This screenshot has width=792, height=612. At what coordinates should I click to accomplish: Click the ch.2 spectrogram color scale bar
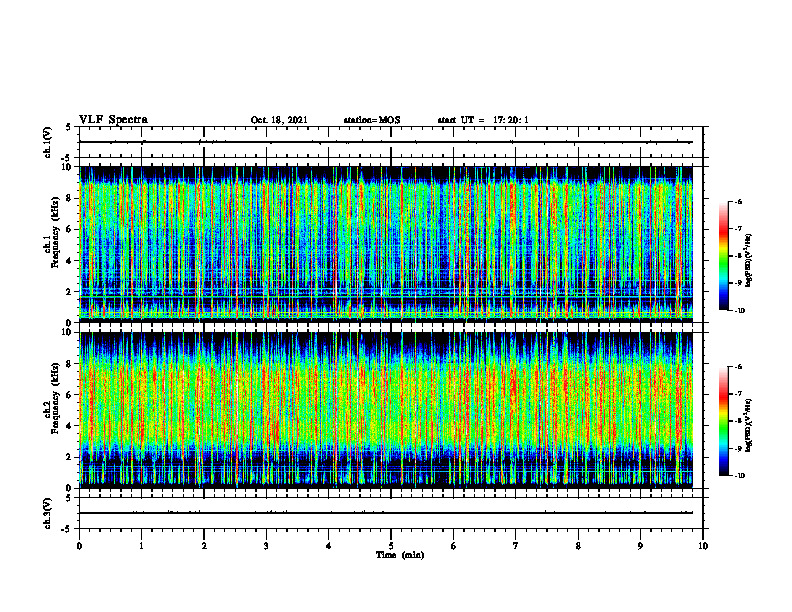point(723,421)
